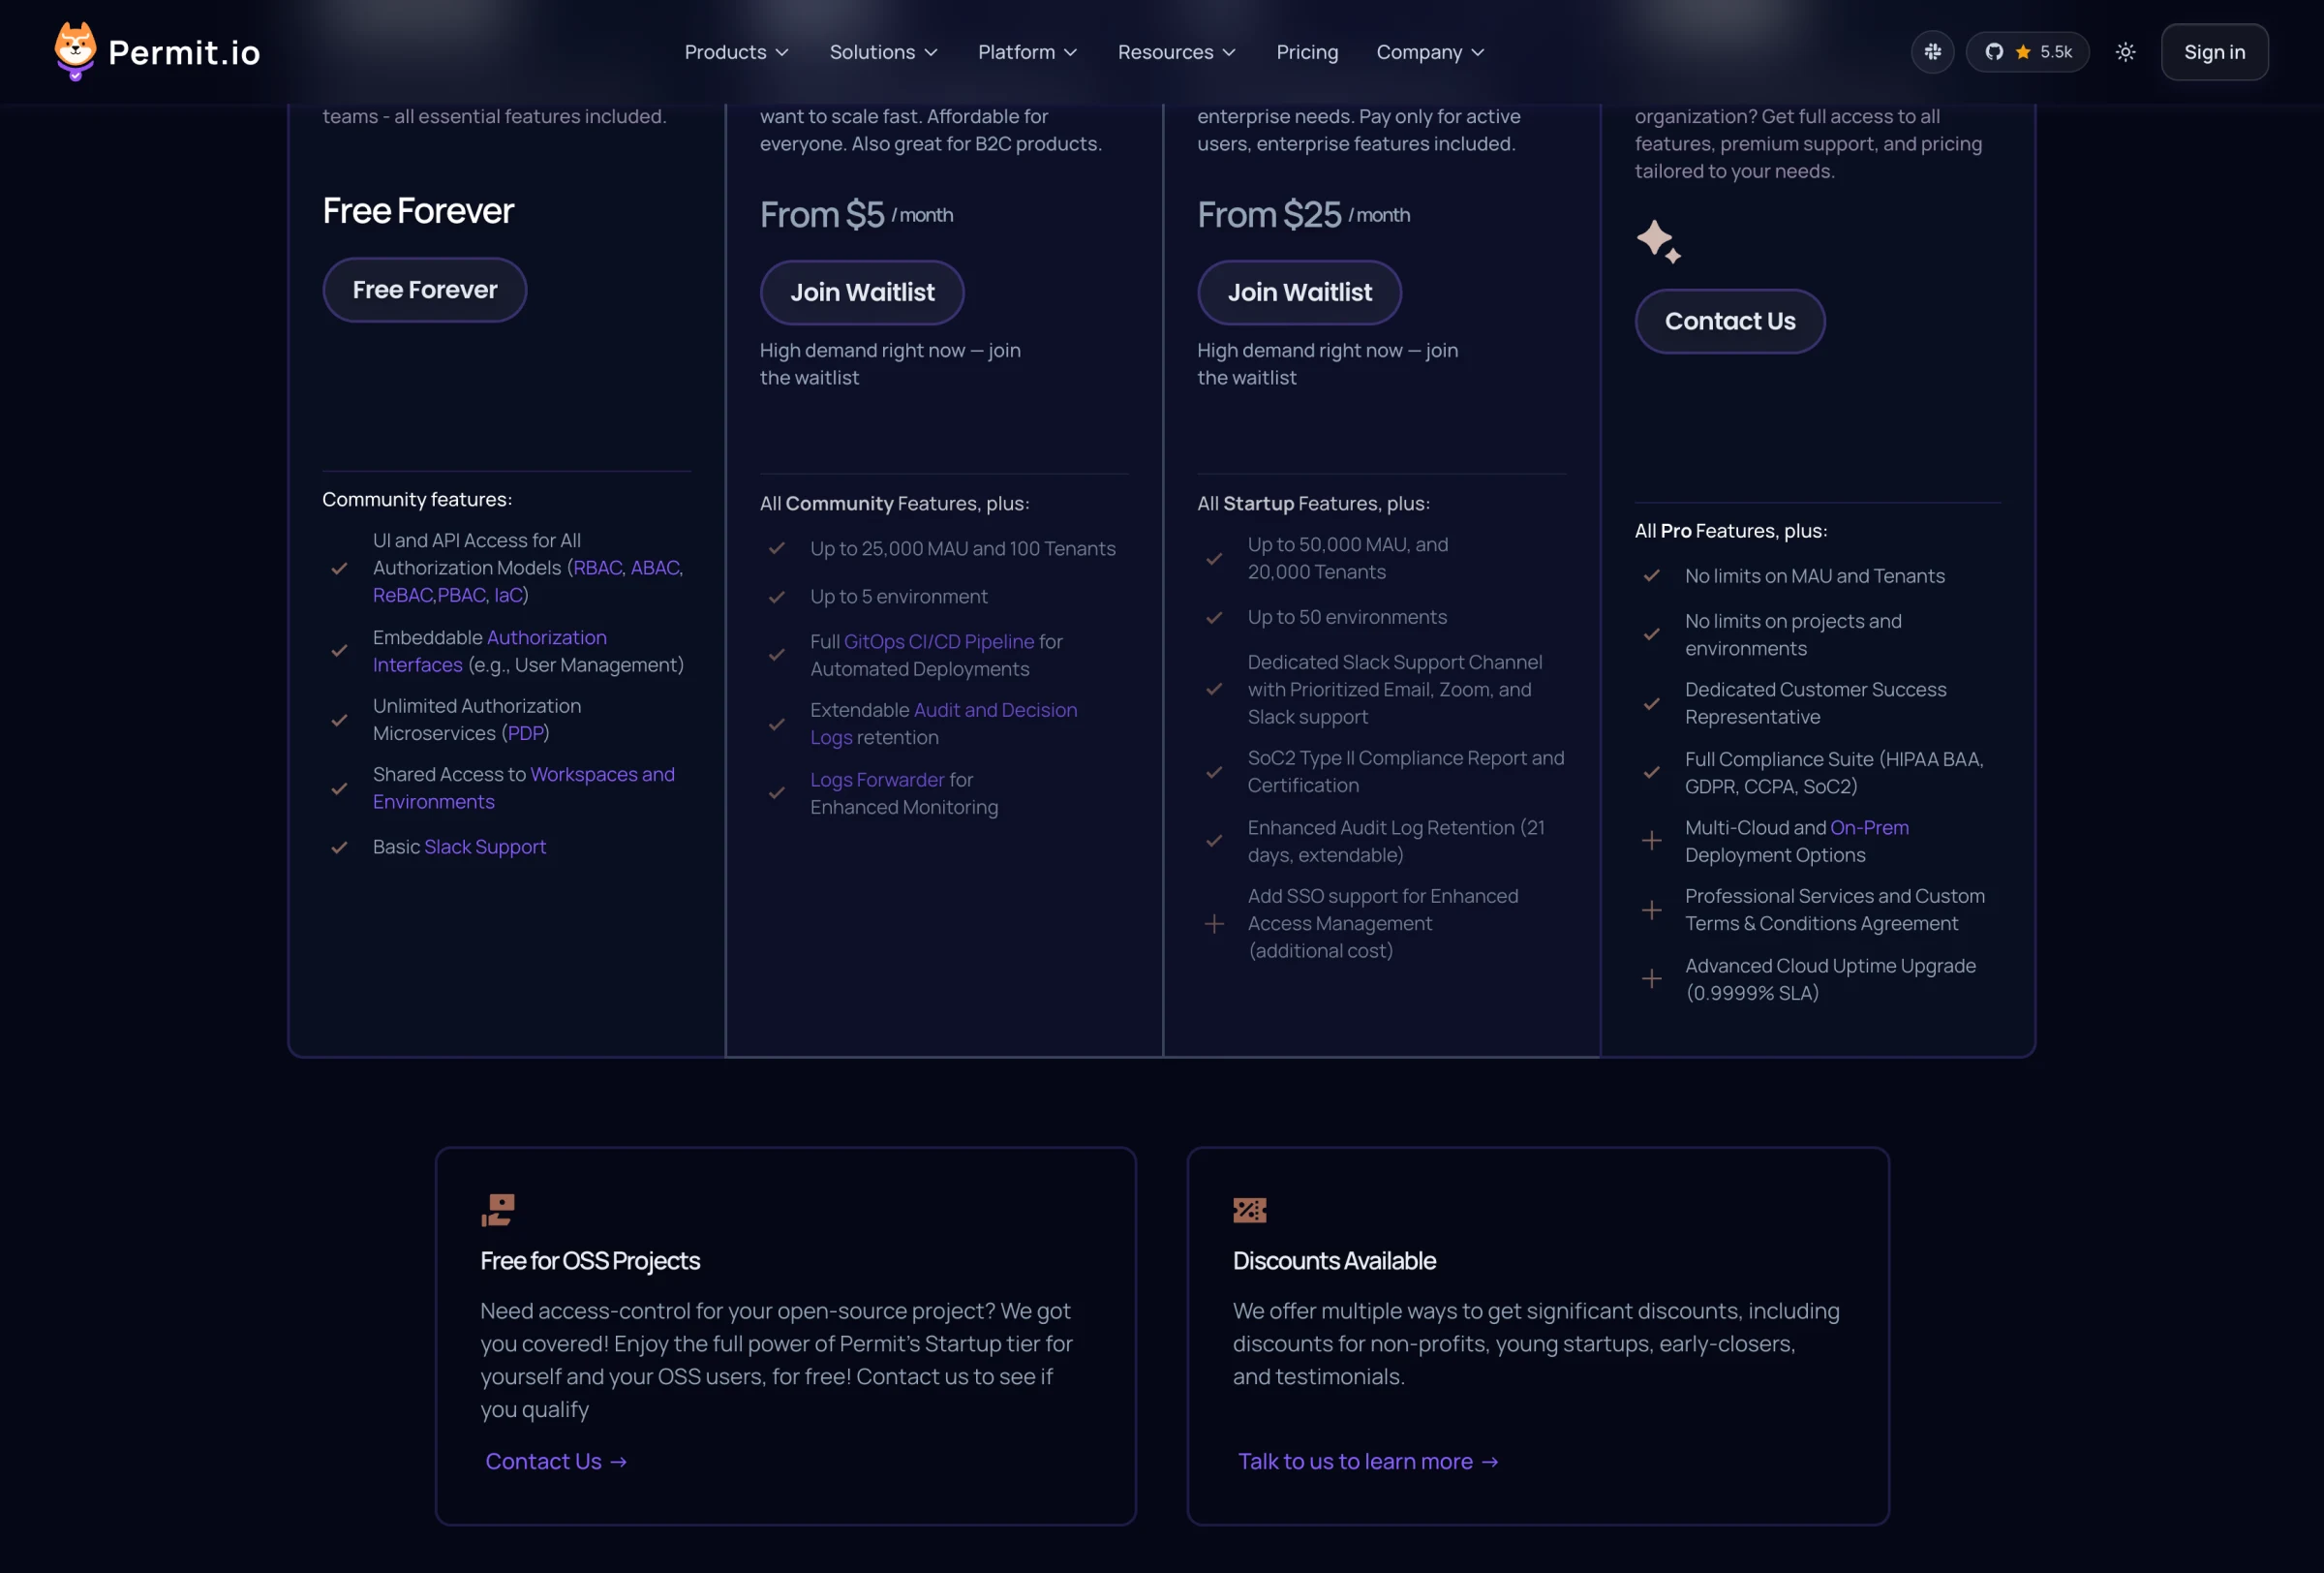Screen dimensions: 2324x1573
Task: Join Waitlist for the $25 plan
Action: pyautogui.click(x=1299, y=293)
